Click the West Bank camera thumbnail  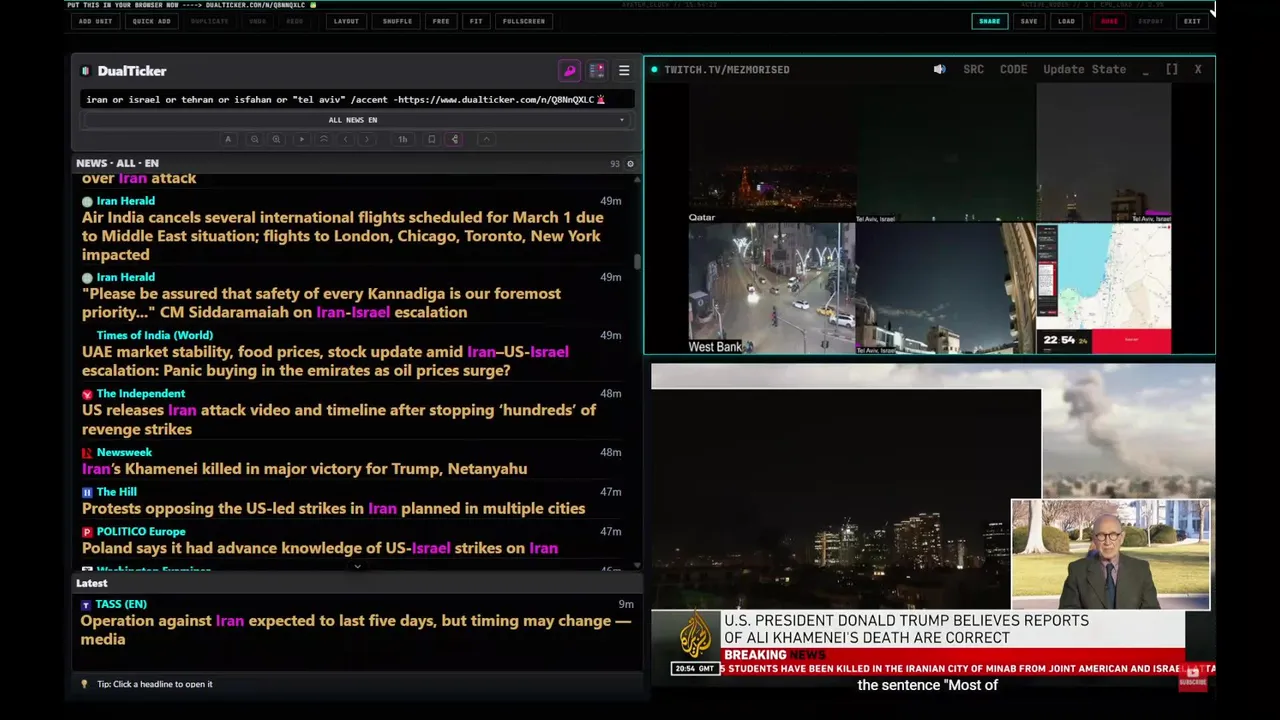pyautogui.click(x=770, y=288)
